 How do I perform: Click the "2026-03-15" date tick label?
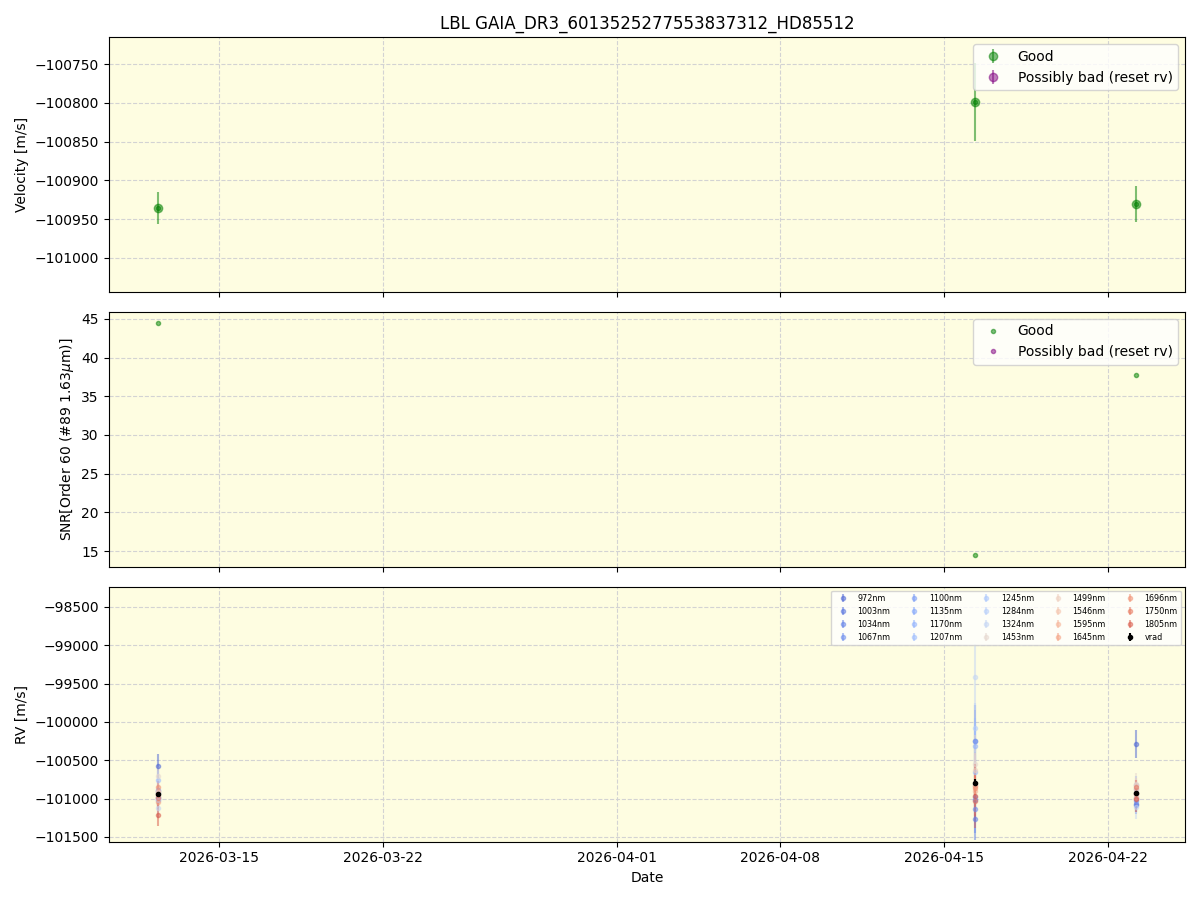[219, 857]
